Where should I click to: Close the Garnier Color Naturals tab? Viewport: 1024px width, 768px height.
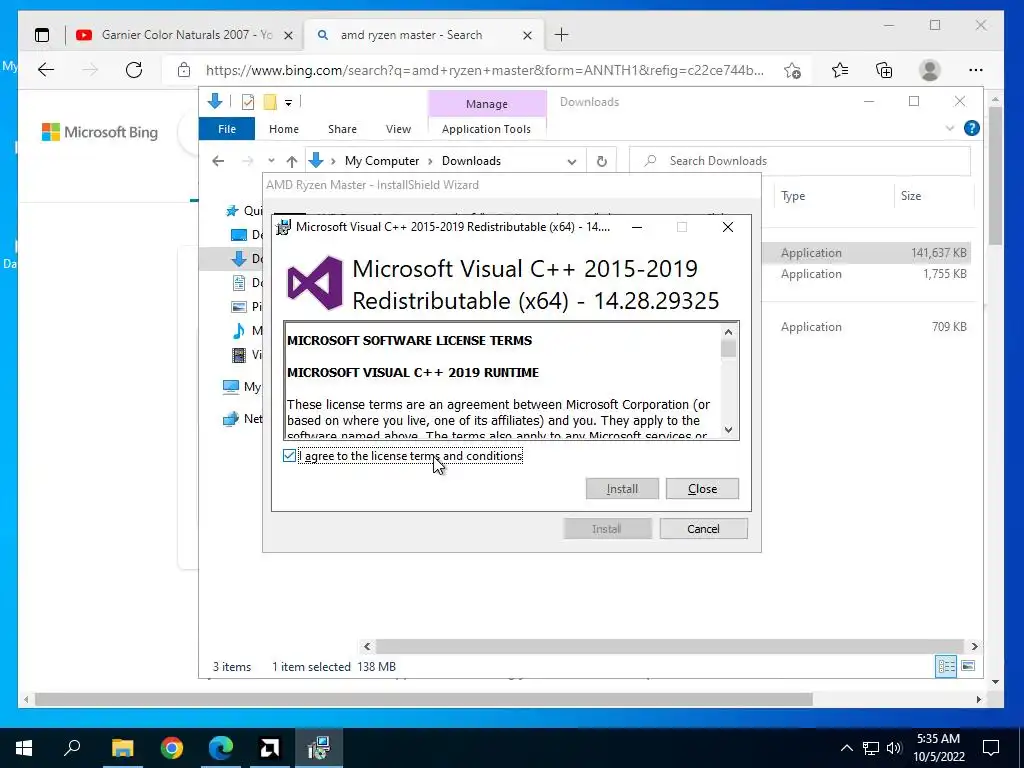click(288, 35)
